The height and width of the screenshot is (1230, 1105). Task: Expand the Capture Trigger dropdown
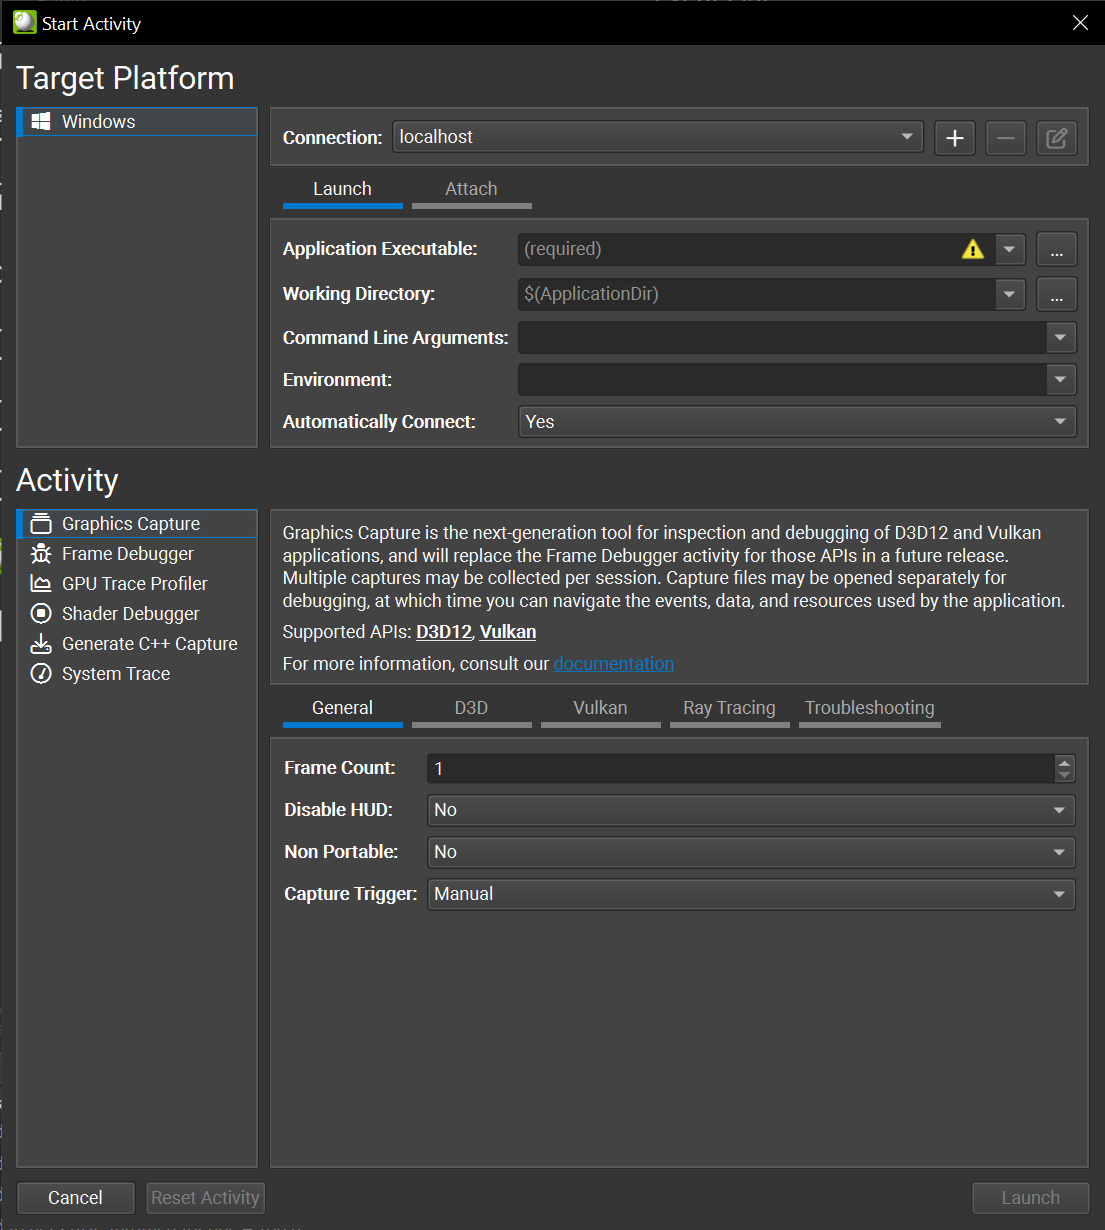750,894
